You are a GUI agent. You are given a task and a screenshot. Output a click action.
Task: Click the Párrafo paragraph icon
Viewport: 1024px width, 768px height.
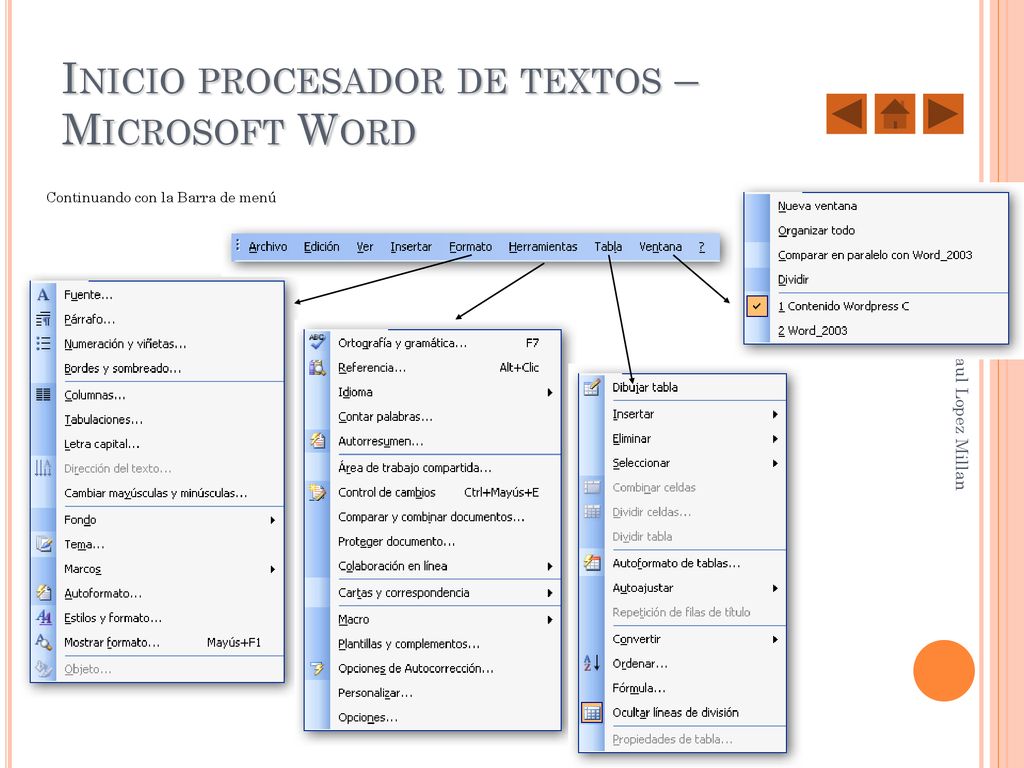(43, 319)
